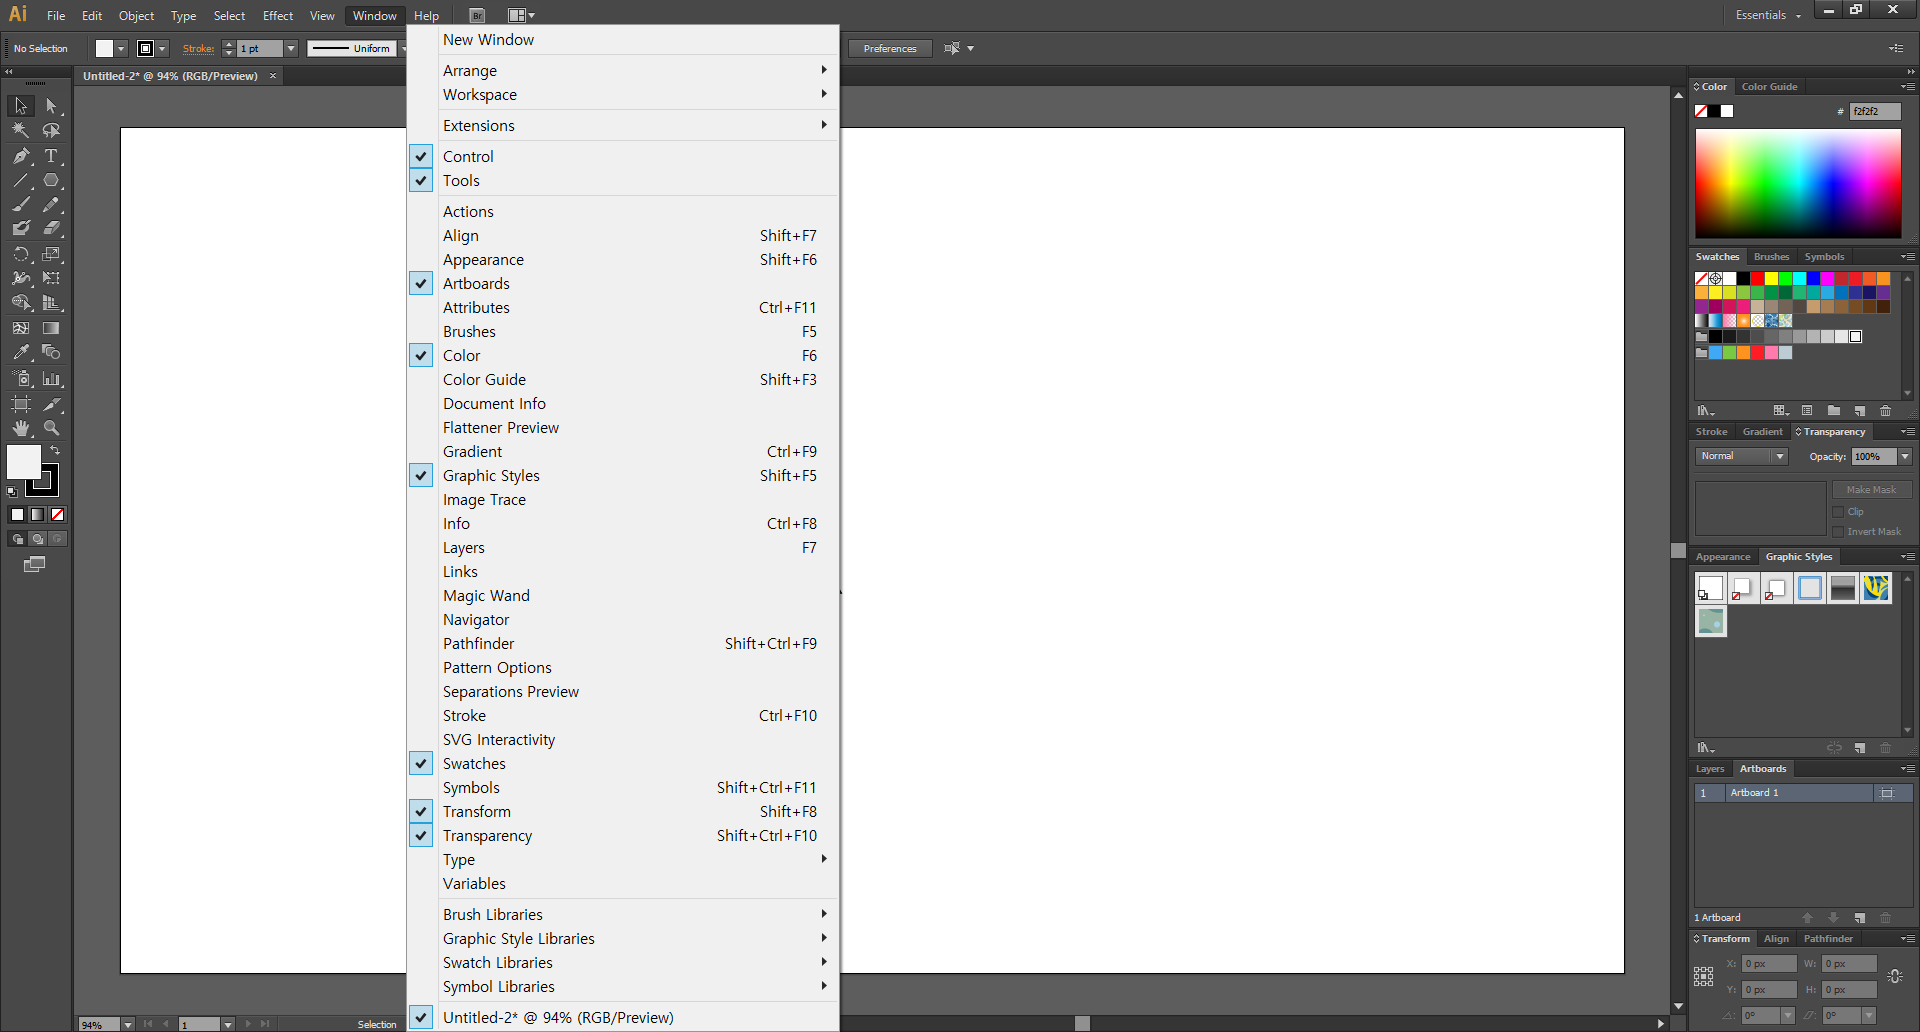Open the Type submenu
Image resolution: width=1920 pixels, height=1032 pixels.
[x=622, y=860]
